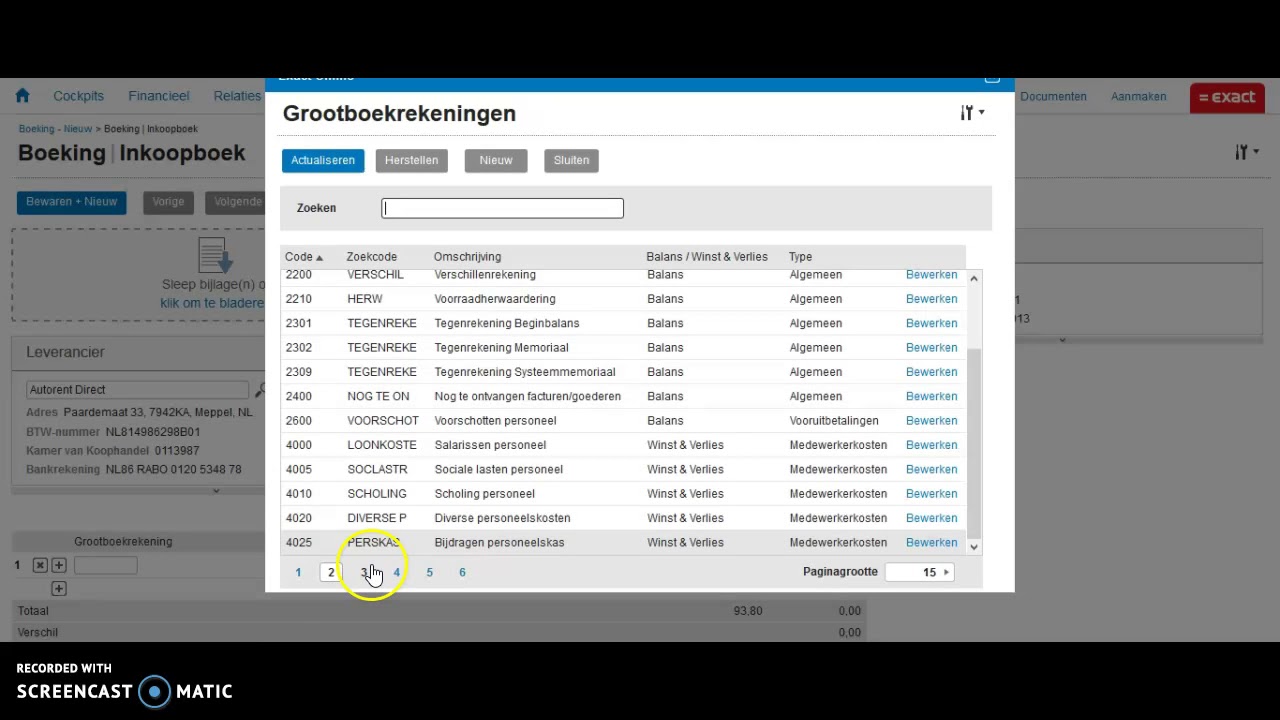Click the delete-row X icon in entry line
The image size is (1280, 720).
click(x=40, y=565)
